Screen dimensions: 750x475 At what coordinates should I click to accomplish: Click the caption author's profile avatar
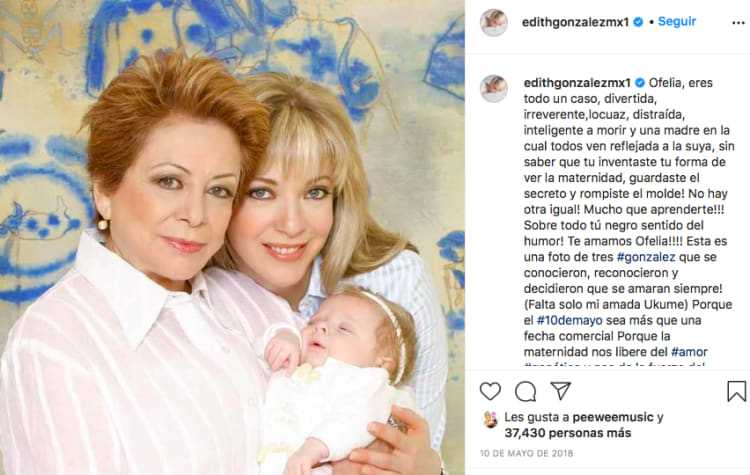pos(494,88)
